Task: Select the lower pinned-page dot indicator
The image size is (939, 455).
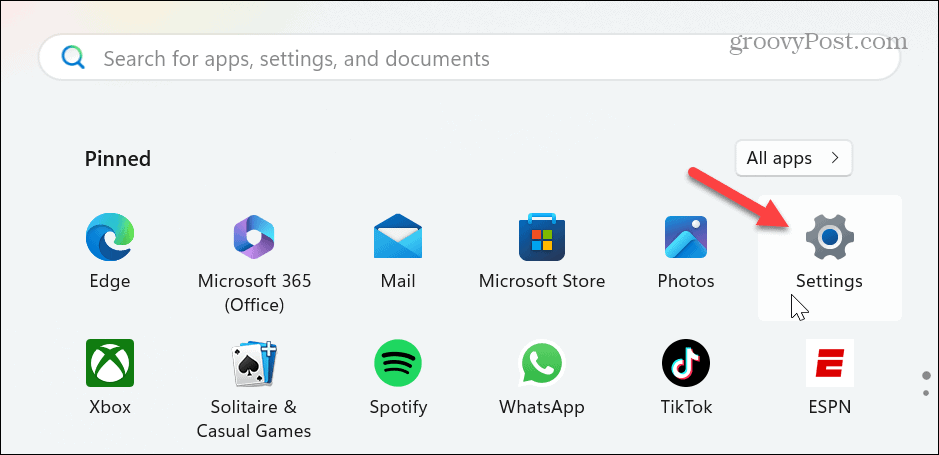Action: point(926,393)
